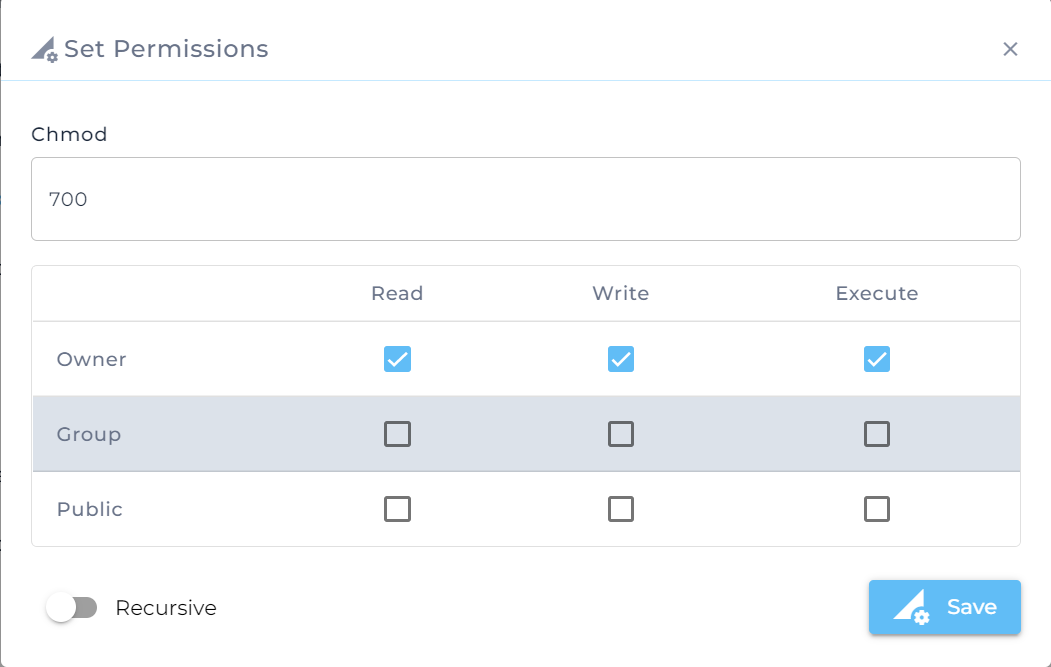Uncheck Owner Read permission
Viewport: 1051px width, 667px height.
coord(397,359)
